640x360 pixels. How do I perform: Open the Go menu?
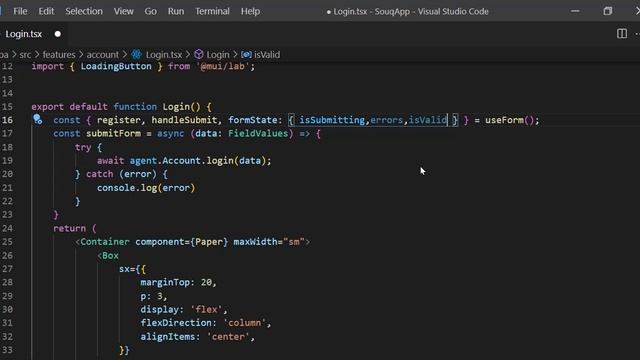pos(150,11)
